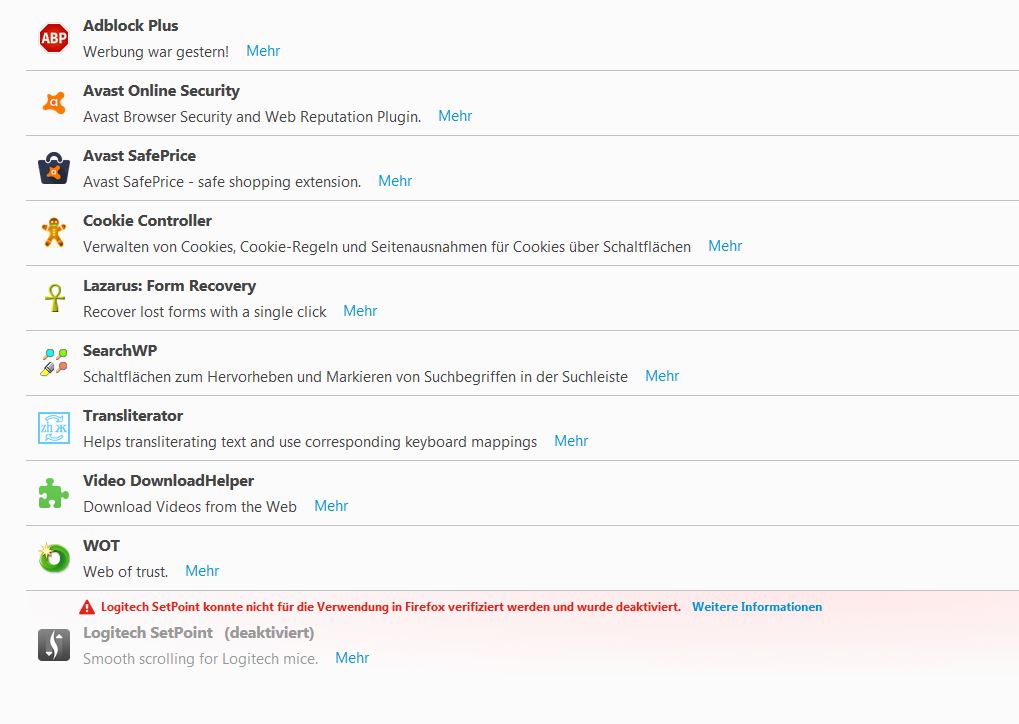1019x724 pixels.
Task: Click 'Schaltflächen zum Hervorheben' description
Action: [x=355, y=377]
